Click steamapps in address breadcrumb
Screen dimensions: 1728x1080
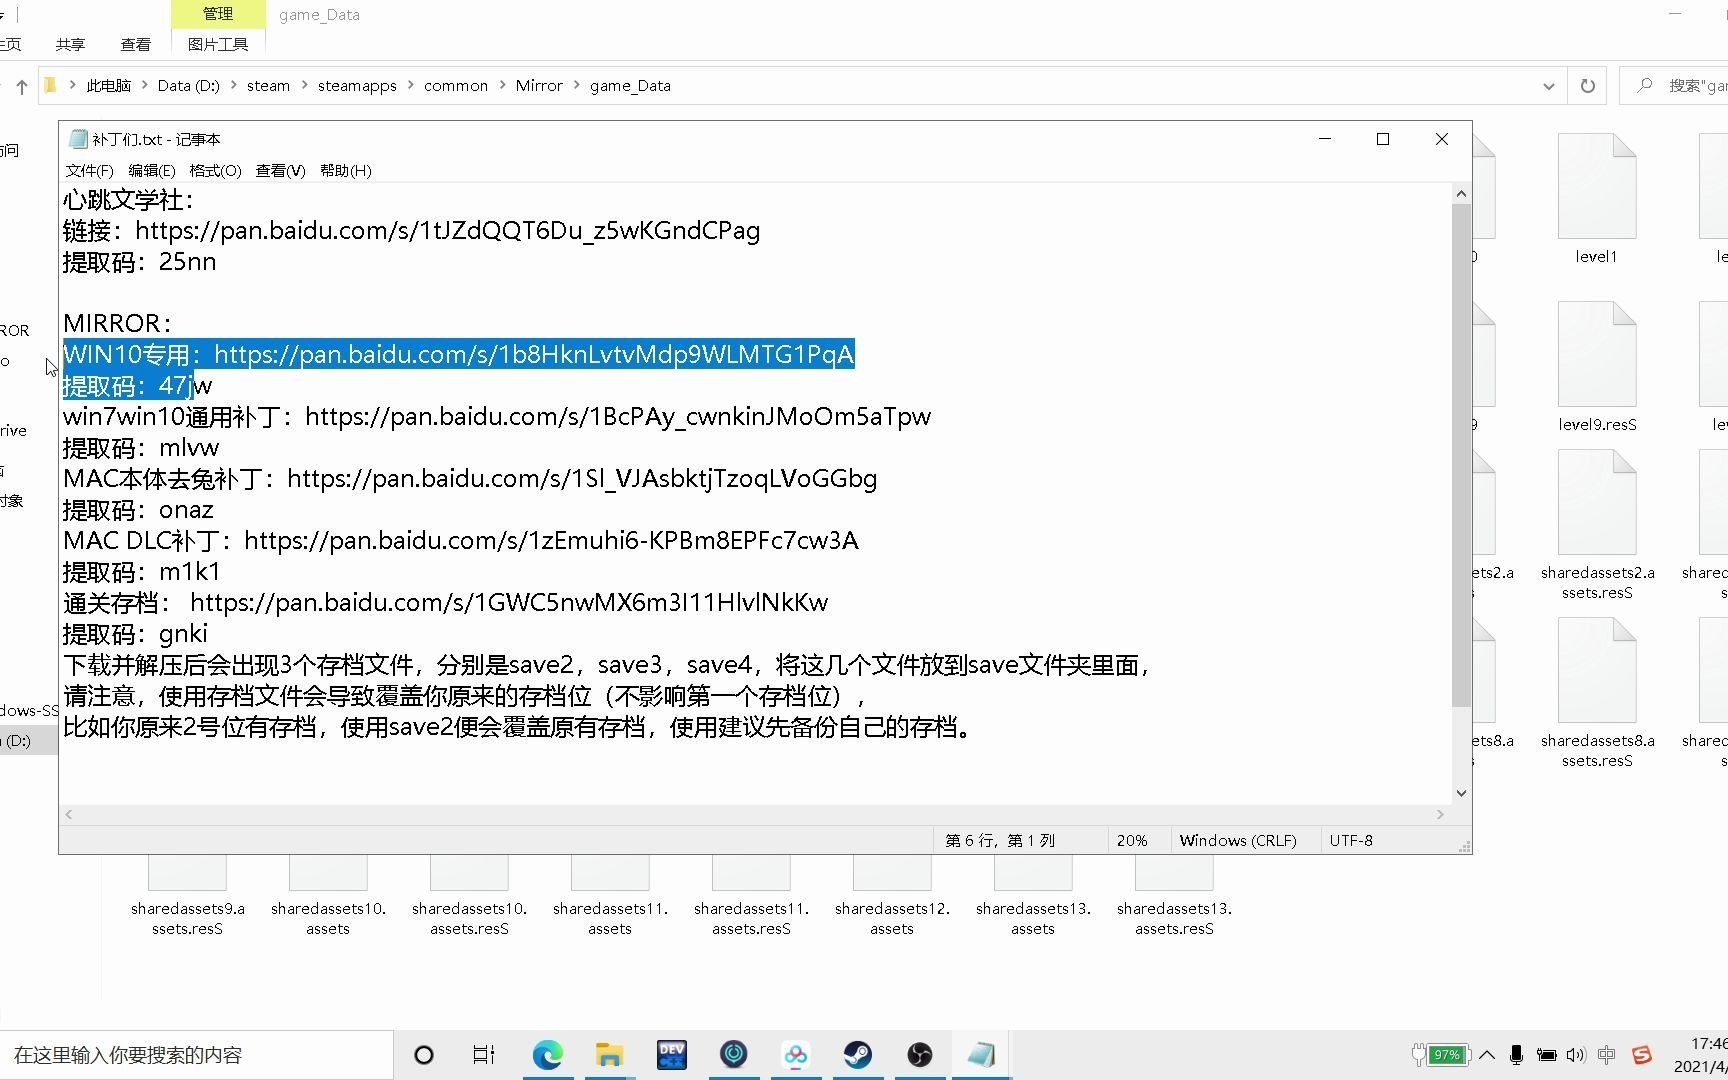[x=357, y=86]
